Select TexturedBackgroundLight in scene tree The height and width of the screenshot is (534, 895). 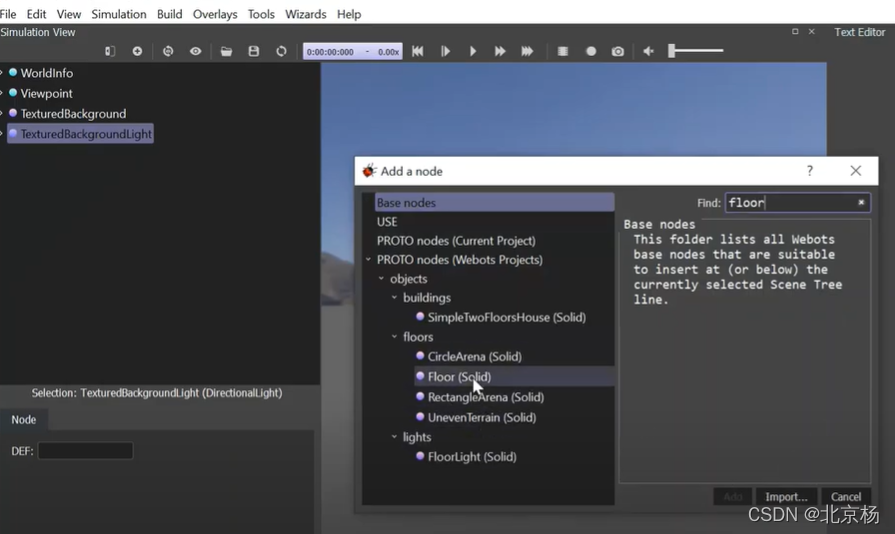click(80, 134)
